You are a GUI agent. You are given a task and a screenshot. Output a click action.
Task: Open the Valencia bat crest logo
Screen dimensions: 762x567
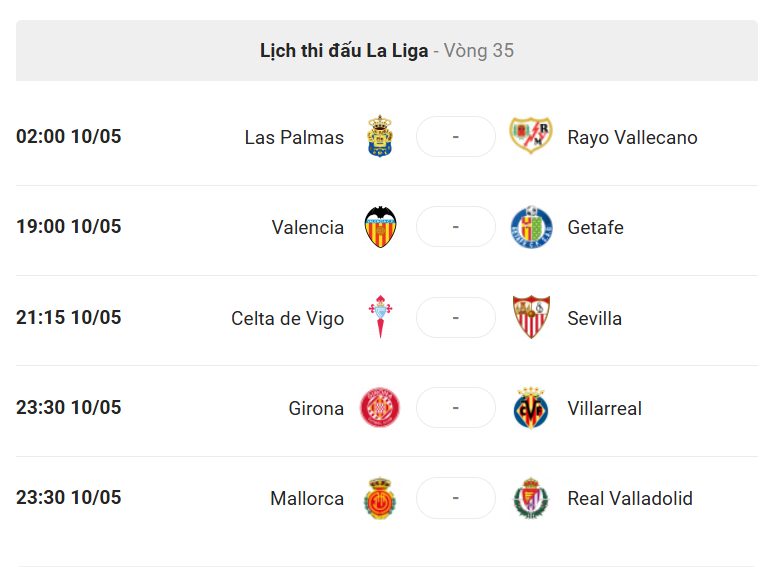tap(381, 227)
